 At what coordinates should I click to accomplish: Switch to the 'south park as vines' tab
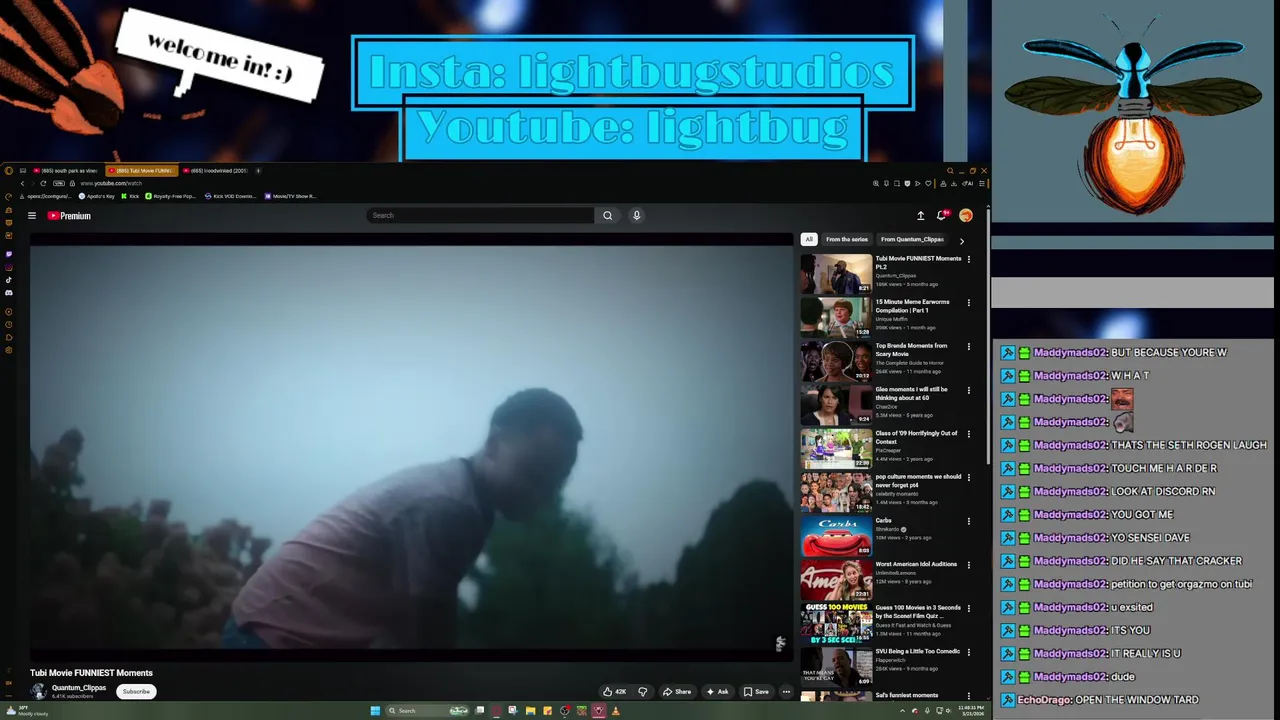[65, 171]
